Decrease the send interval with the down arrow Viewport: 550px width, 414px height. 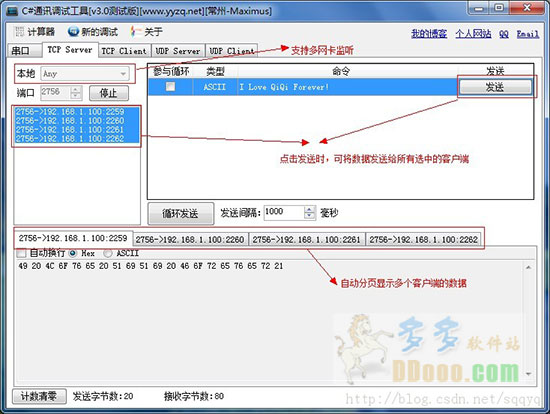point(309,216)
